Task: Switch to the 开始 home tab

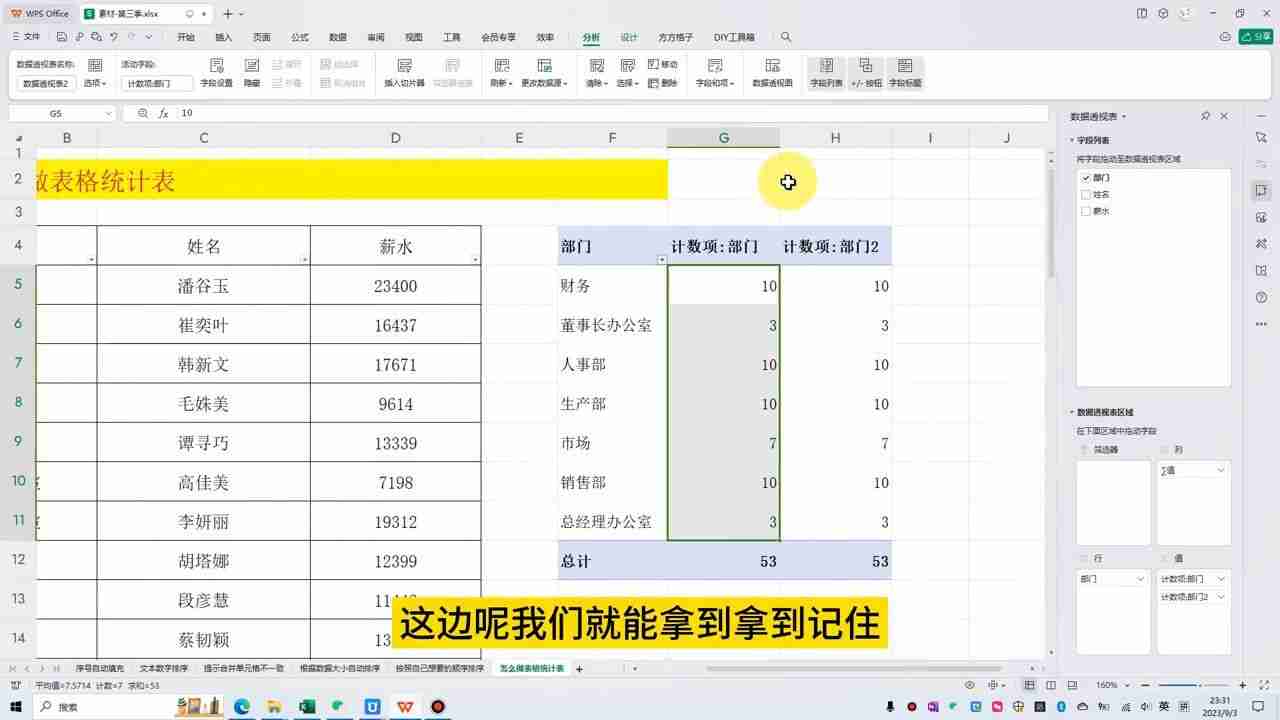Action: click(186, 37)
